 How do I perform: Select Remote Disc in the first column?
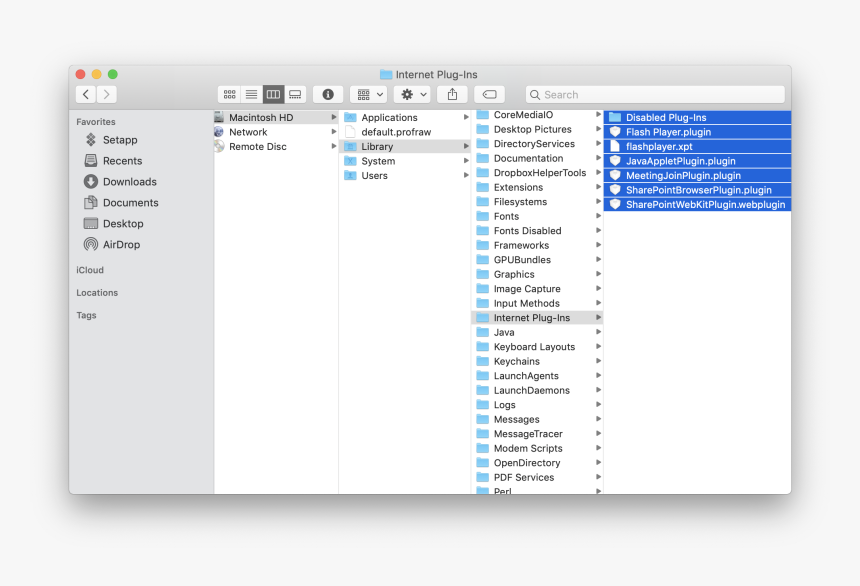[276, 146]
